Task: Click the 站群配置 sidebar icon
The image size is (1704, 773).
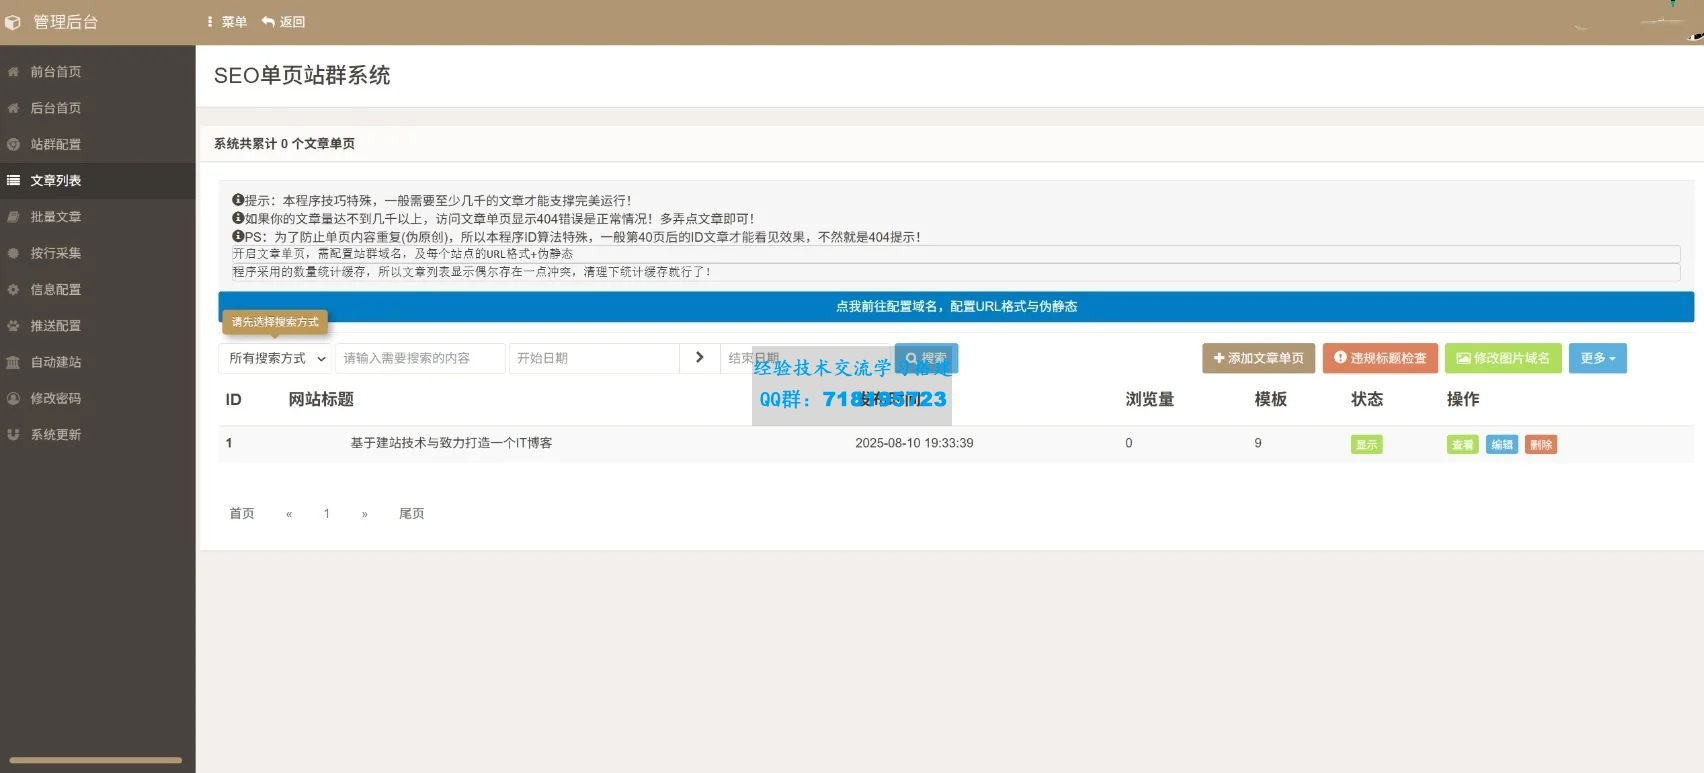Action: 13,144
